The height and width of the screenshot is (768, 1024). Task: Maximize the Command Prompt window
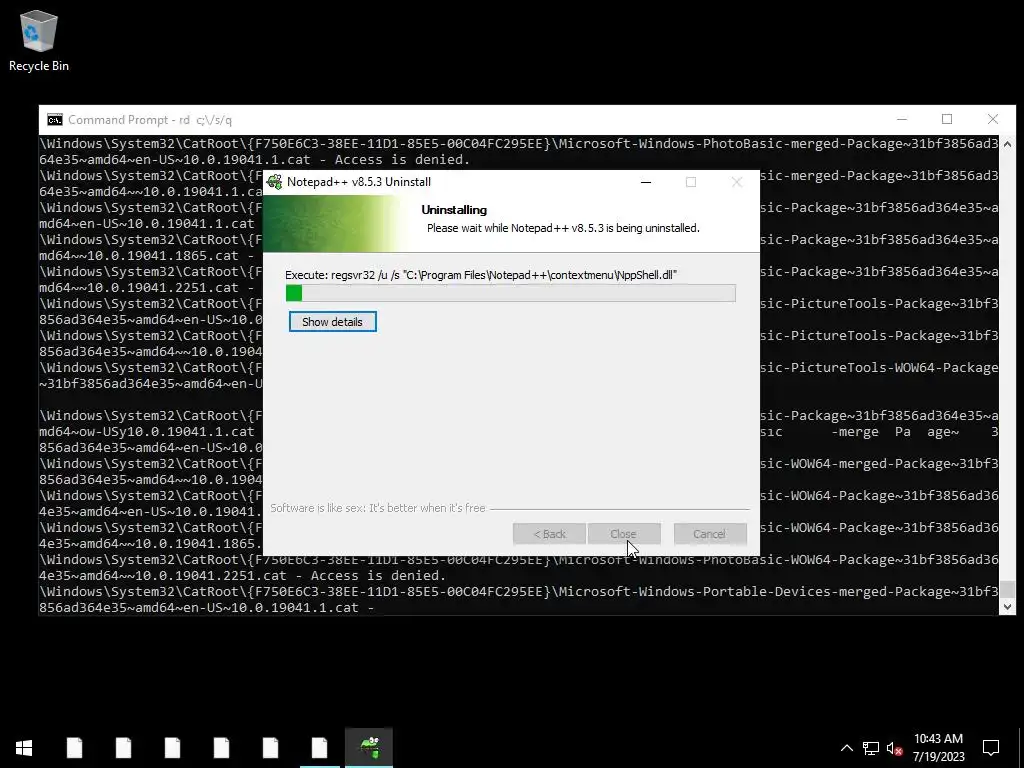pos(947,120)
